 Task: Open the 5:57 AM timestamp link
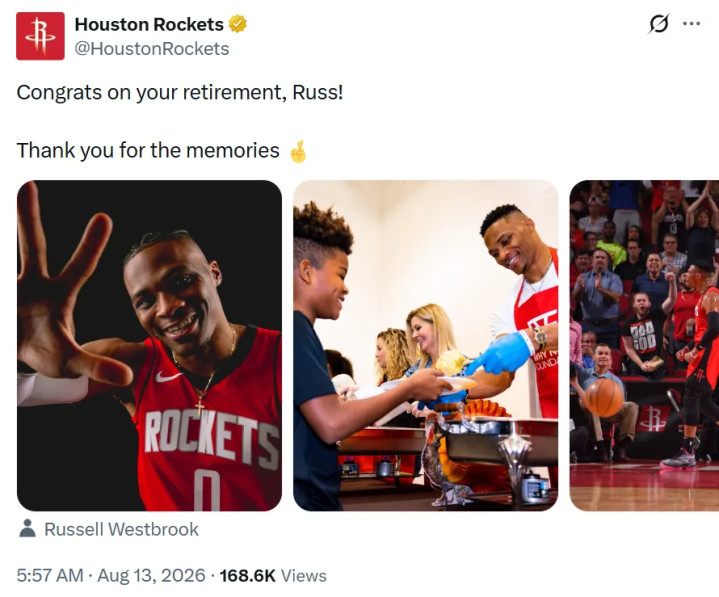50,575
